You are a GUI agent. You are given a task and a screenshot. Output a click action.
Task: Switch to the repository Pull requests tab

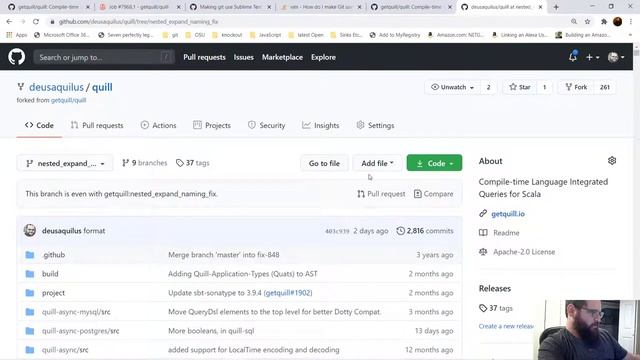click(x=97, y=125)
